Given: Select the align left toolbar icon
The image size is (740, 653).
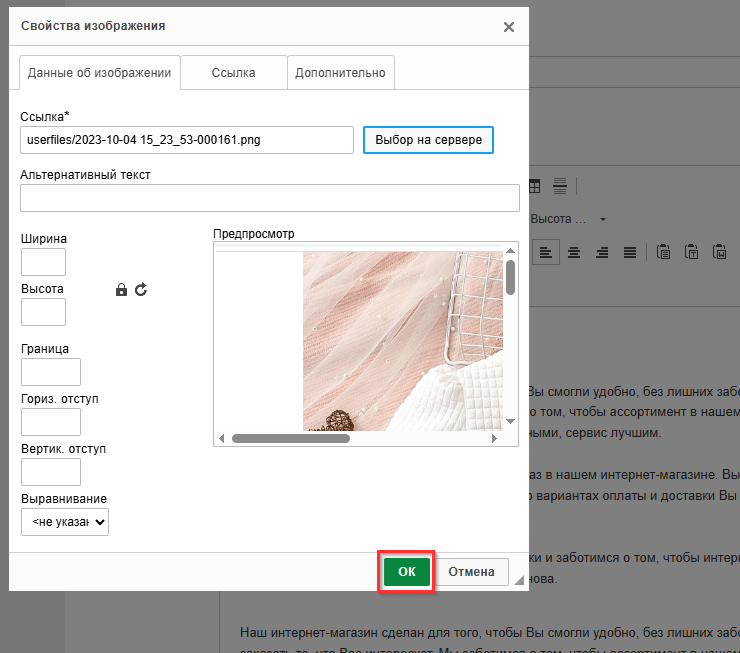Looking at the screenshot, I should (545, 252).
